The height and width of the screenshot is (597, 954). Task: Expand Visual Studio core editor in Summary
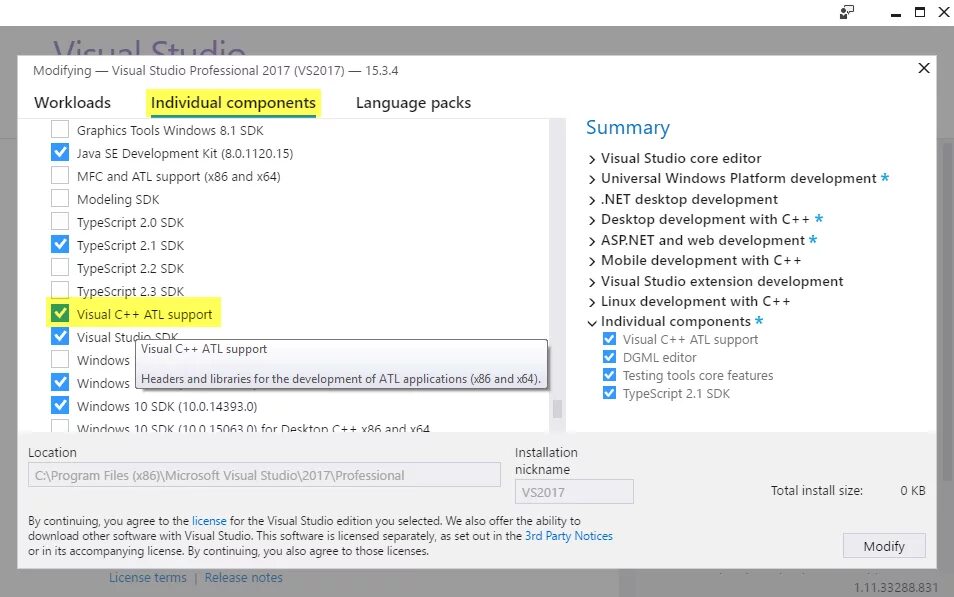tap(592, 159)
